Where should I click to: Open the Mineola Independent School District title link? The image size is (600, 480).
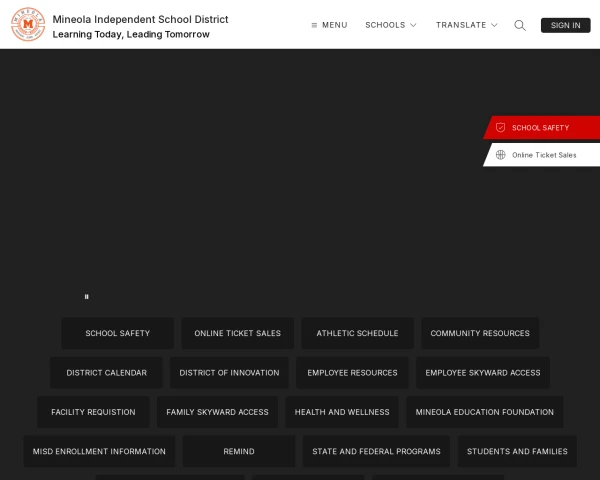(140, 19)
